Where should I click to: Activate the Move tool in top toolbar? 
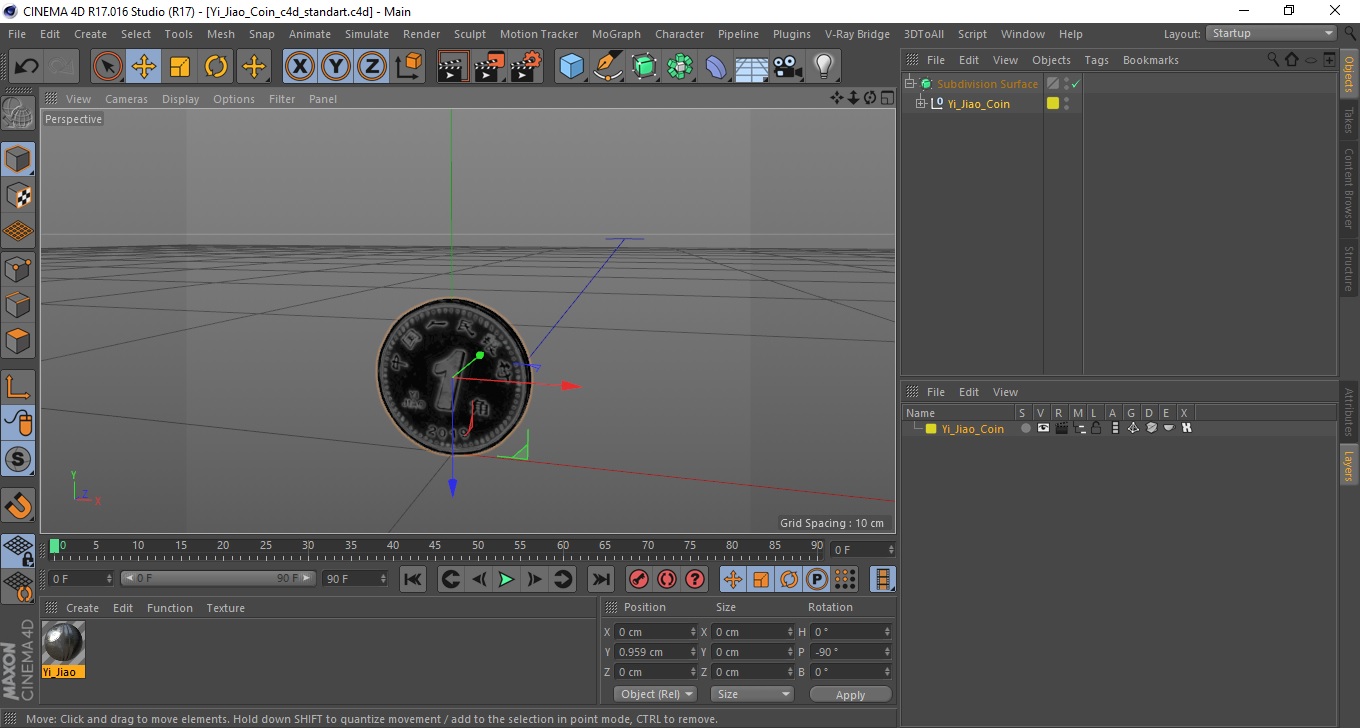144,67
